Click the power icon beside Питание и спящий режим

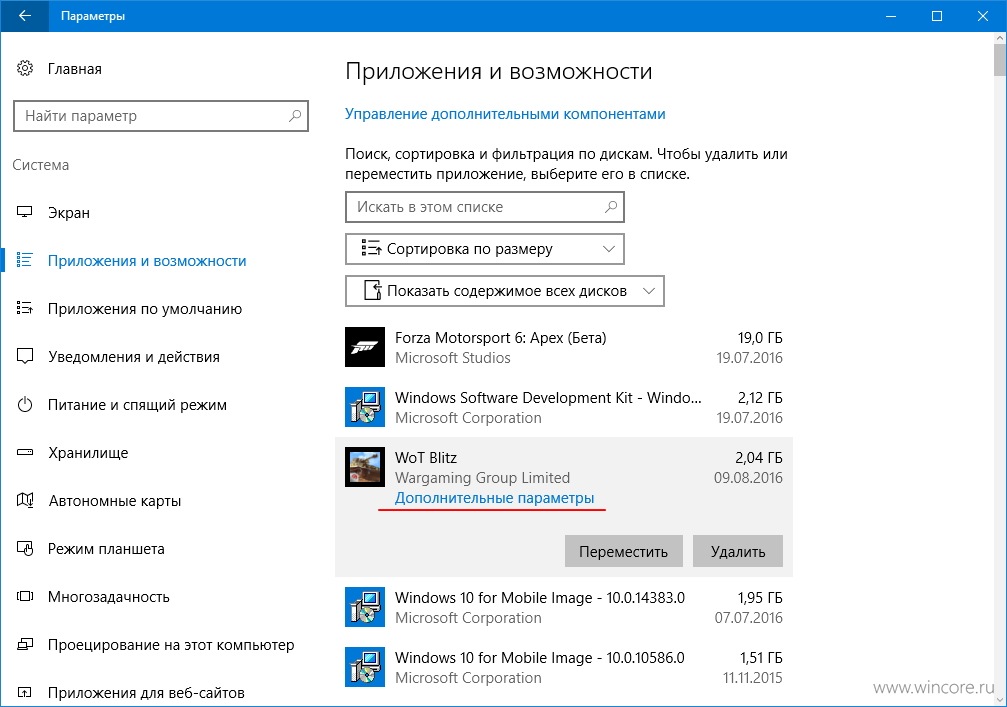tap(25, 405)
